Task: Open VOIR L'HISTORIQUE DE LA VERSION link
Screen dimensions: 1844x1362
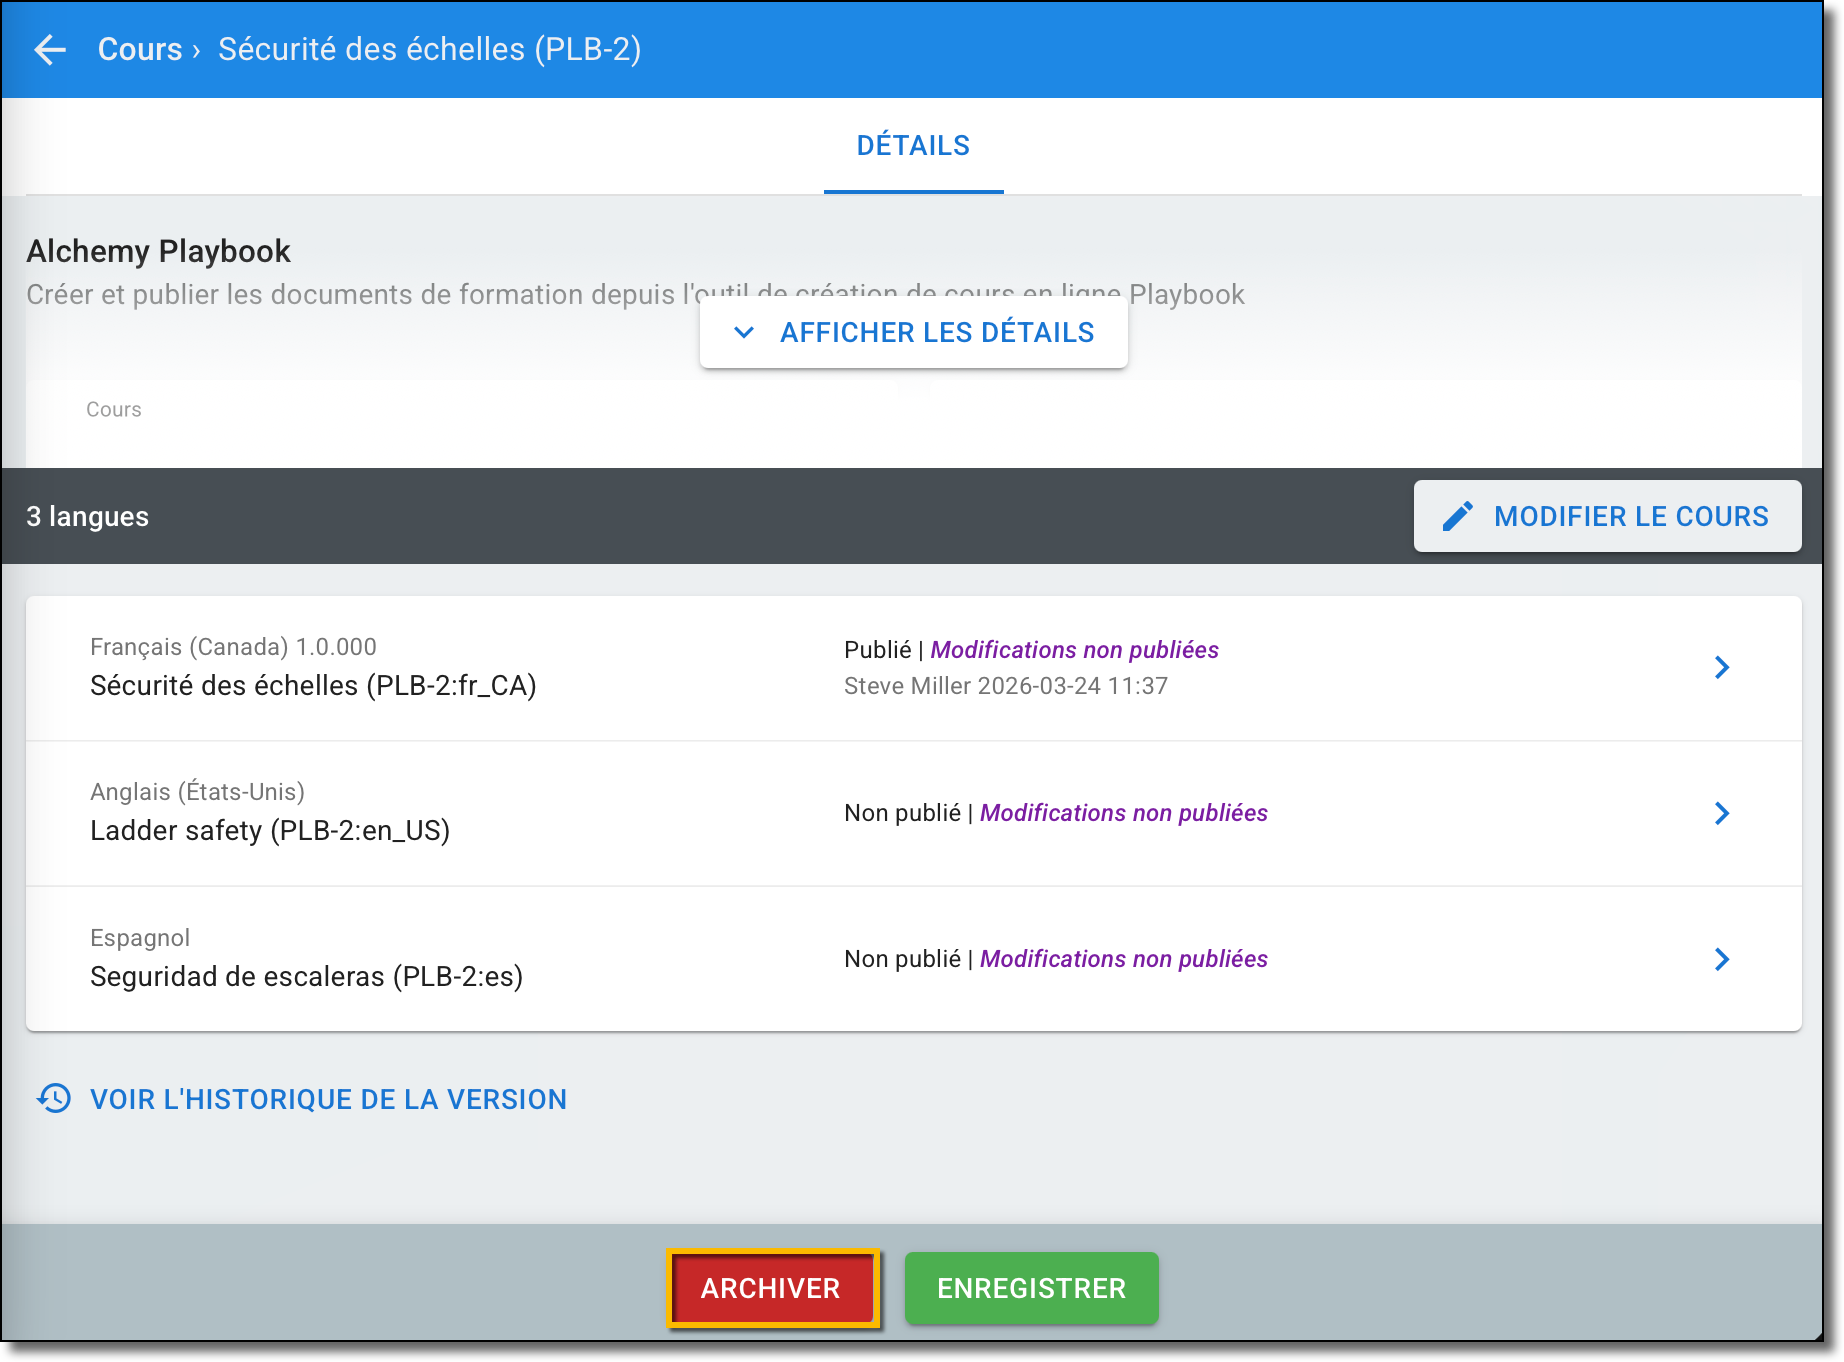Action: pyautogui.click(x=328, y=1099)
